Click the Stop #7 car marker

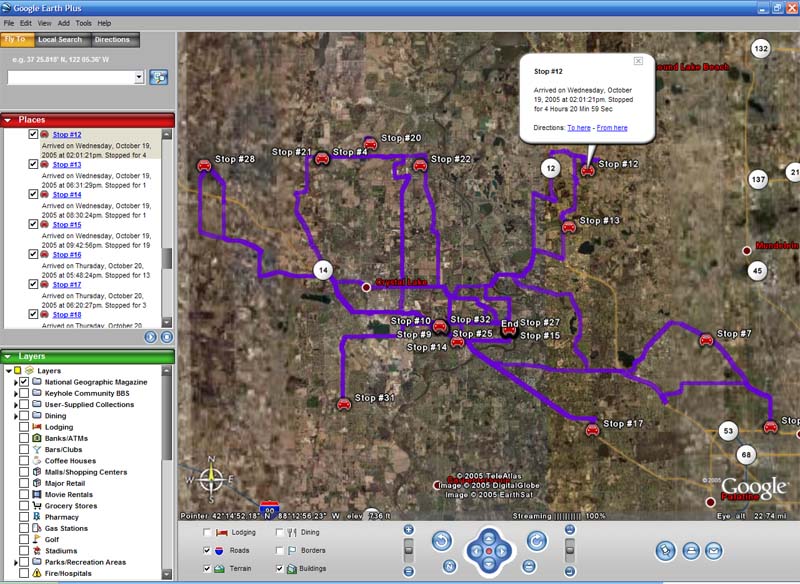coord(706,340)
